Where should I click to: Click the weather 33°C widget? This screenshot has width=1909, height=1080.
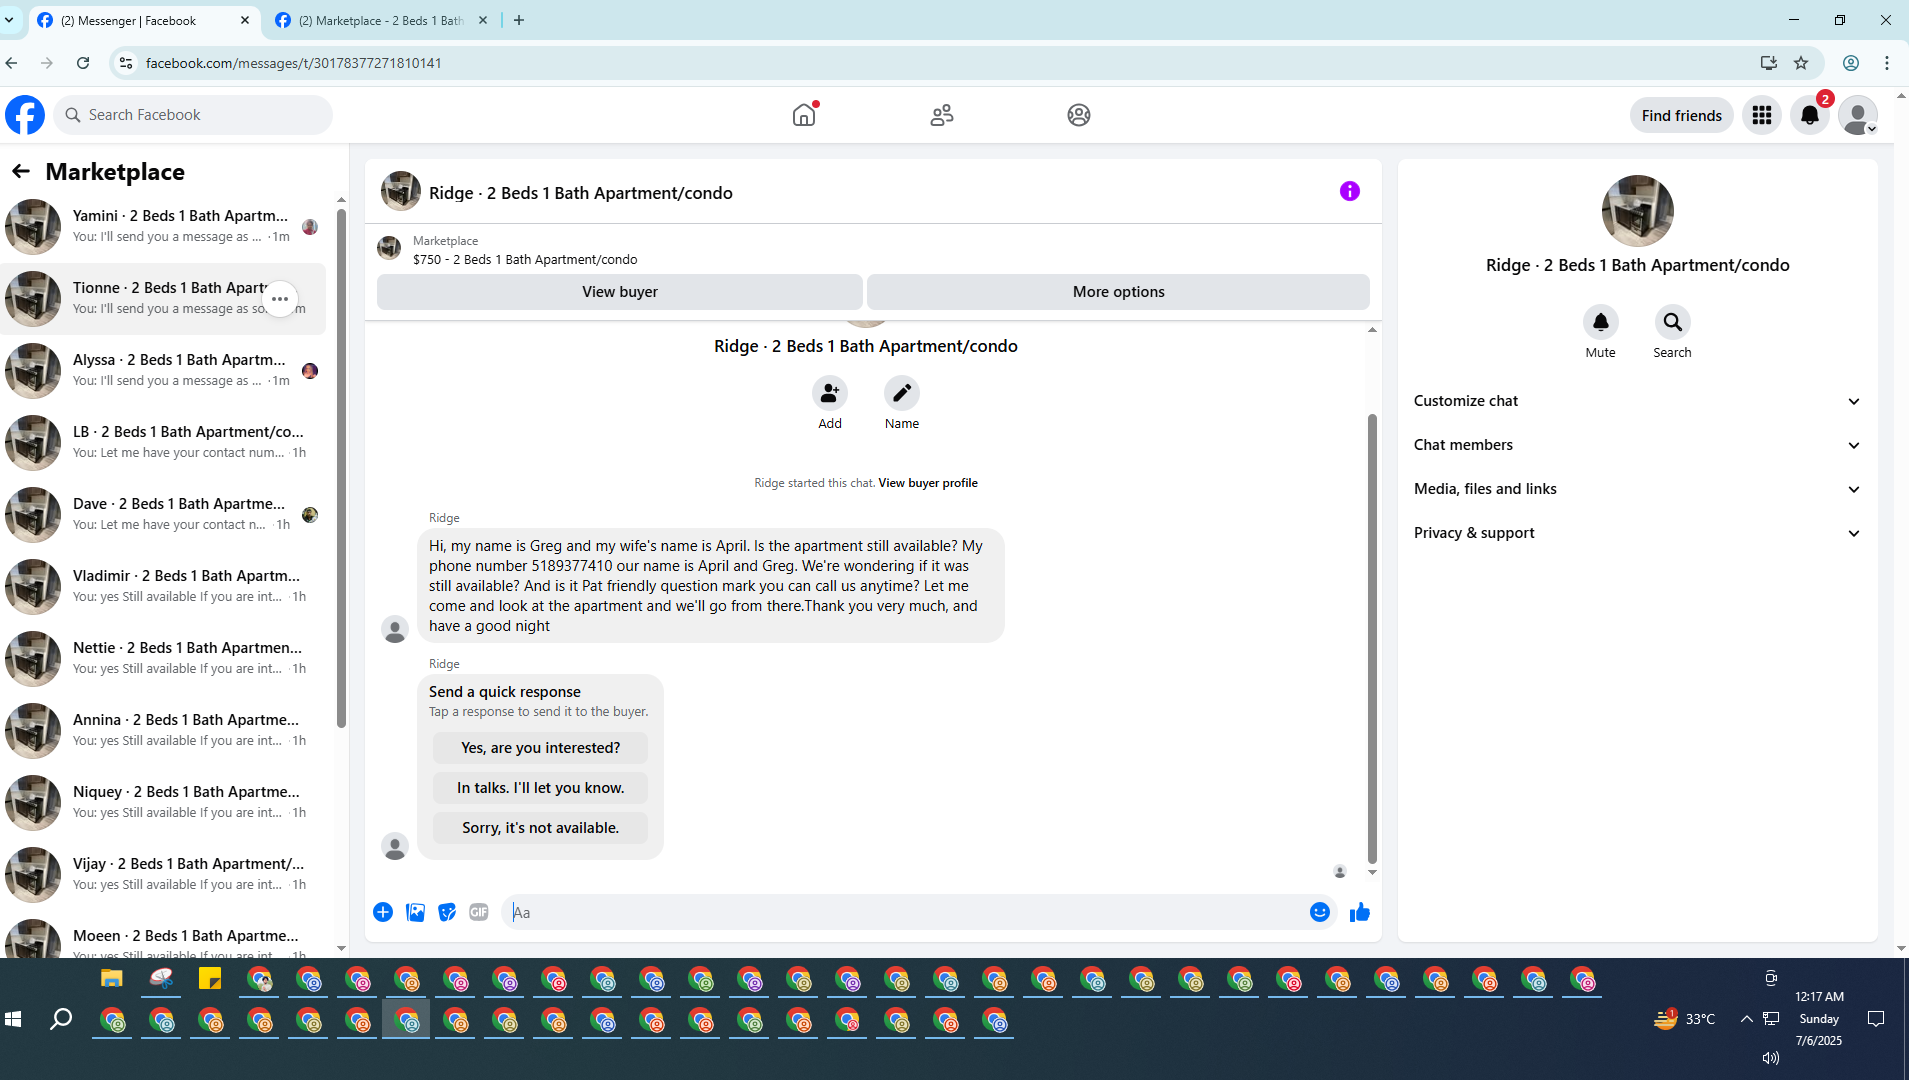point(1685,1019)
